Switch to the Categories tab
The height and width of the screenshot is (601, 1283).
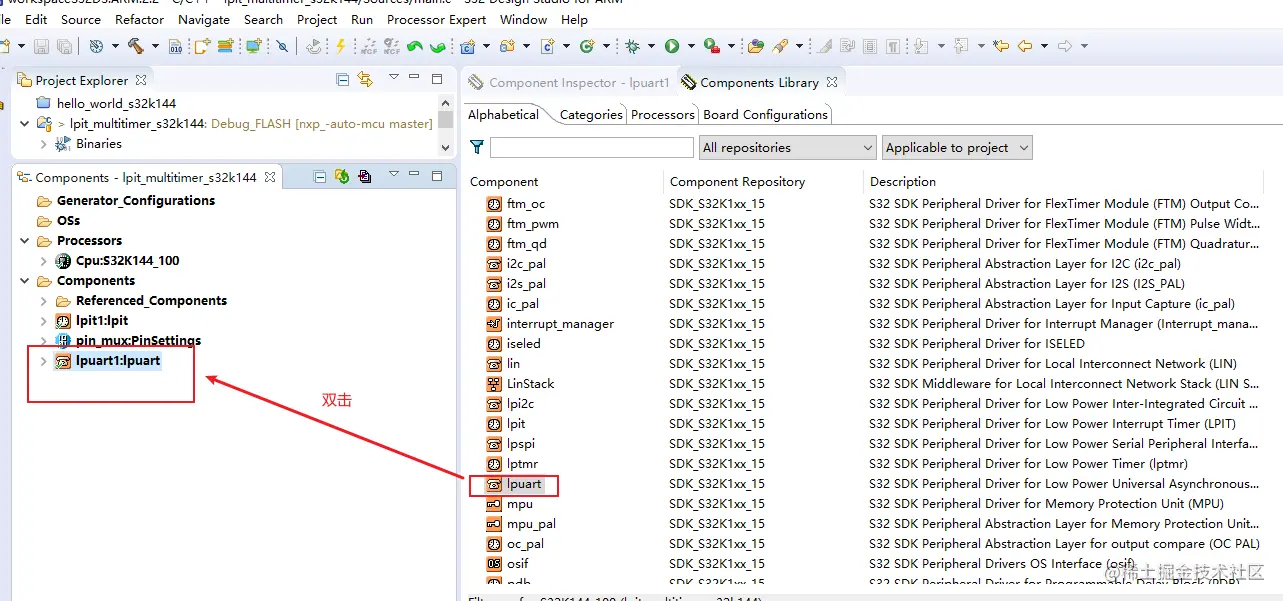tap(591, 115)
